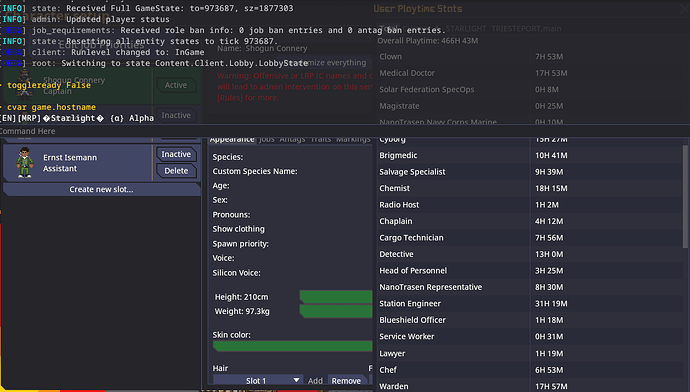Screen dimensions: 690x392
Task: Click the 'Show clothing' label
Action: (239, 229)
